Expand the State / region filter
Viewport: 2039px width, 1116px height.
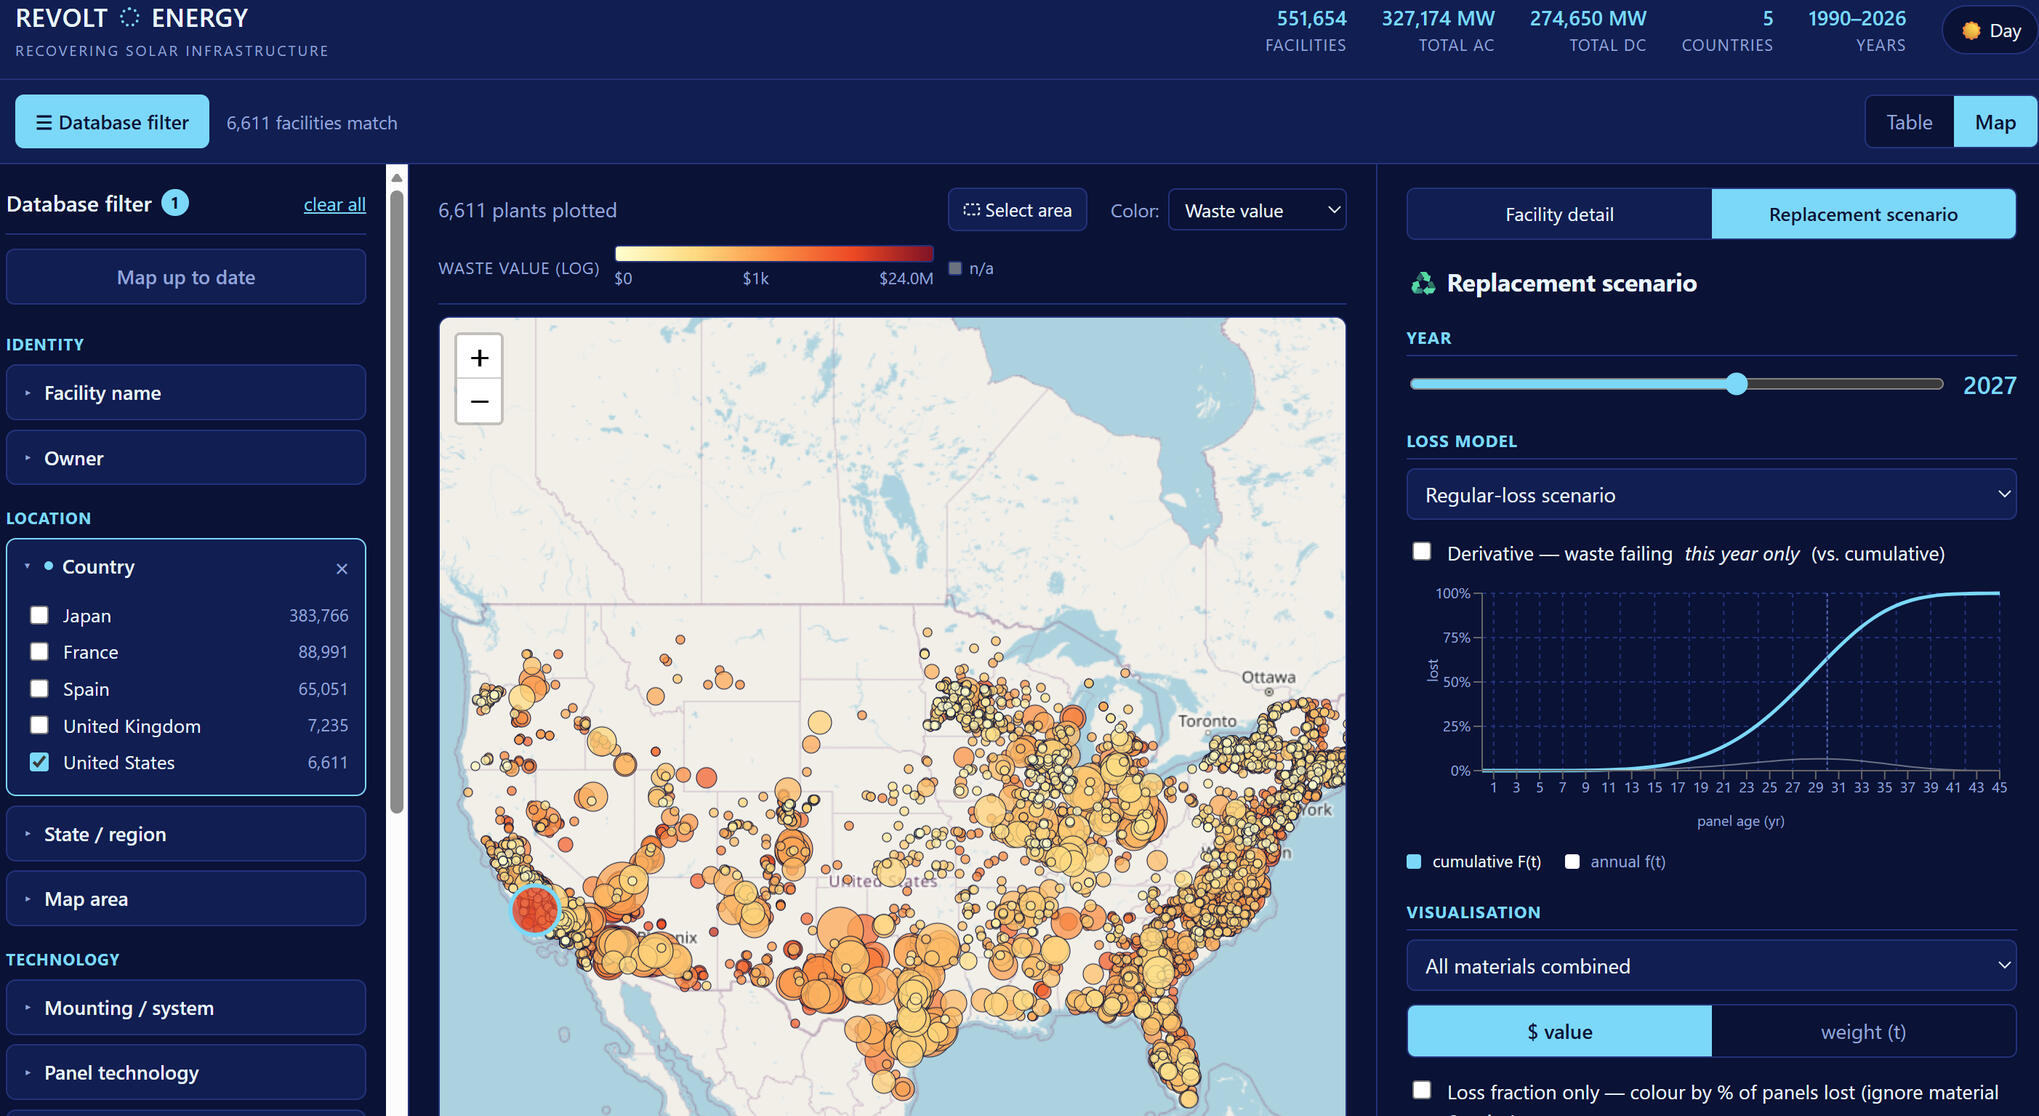[186, 834]
